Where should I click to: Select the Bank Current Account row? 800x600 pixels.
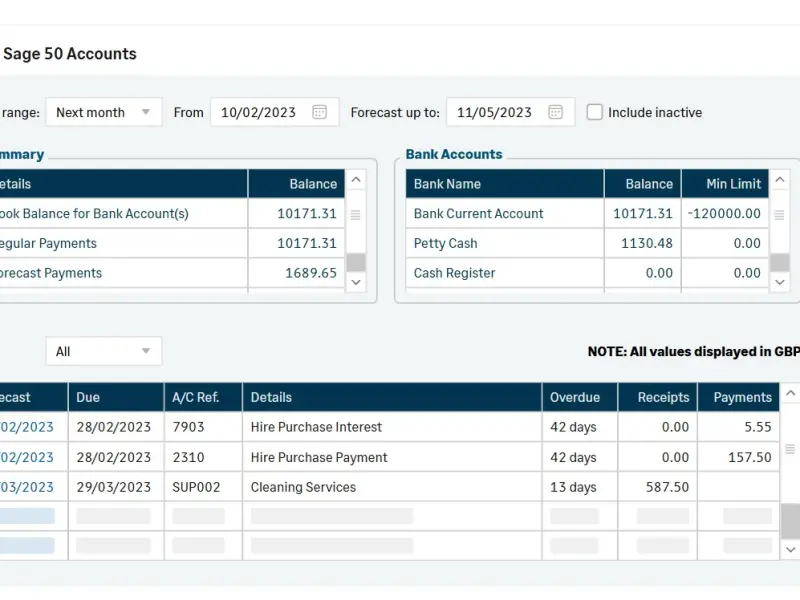point(479,213)
